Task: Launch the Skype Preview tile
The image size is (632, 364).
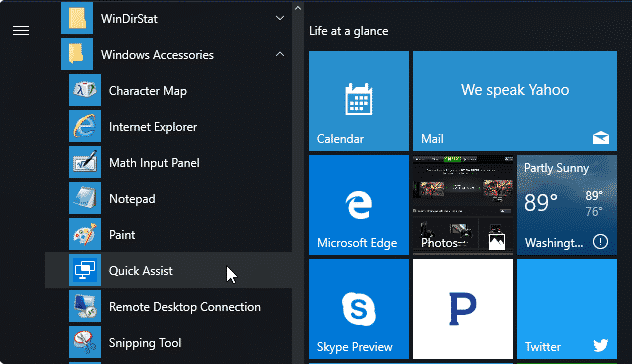Action: (359, 309)
